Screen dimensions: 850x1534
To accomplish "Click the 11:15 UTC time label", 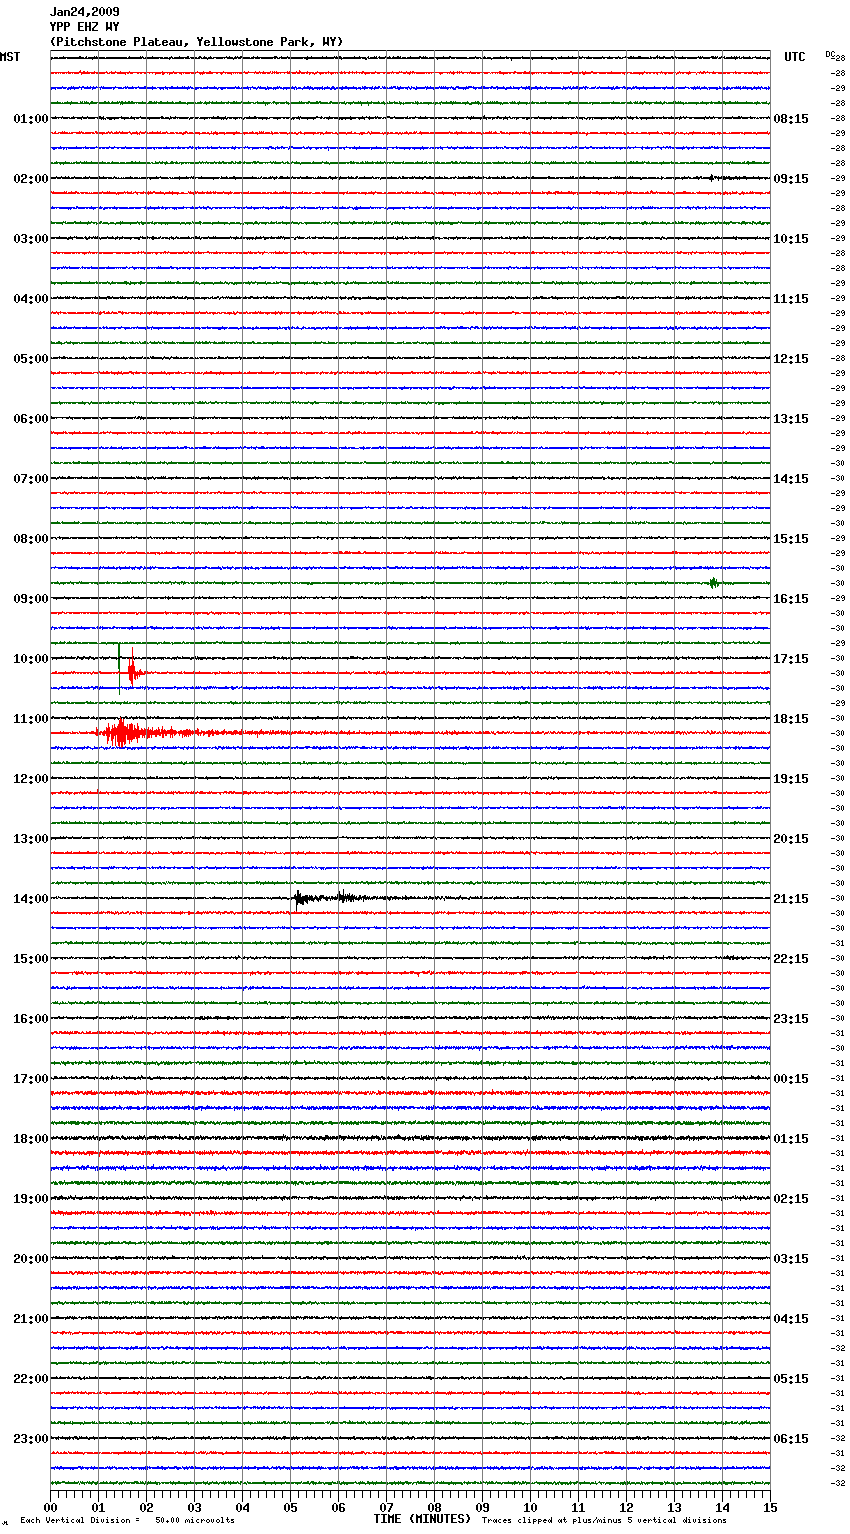I will 791,299.
